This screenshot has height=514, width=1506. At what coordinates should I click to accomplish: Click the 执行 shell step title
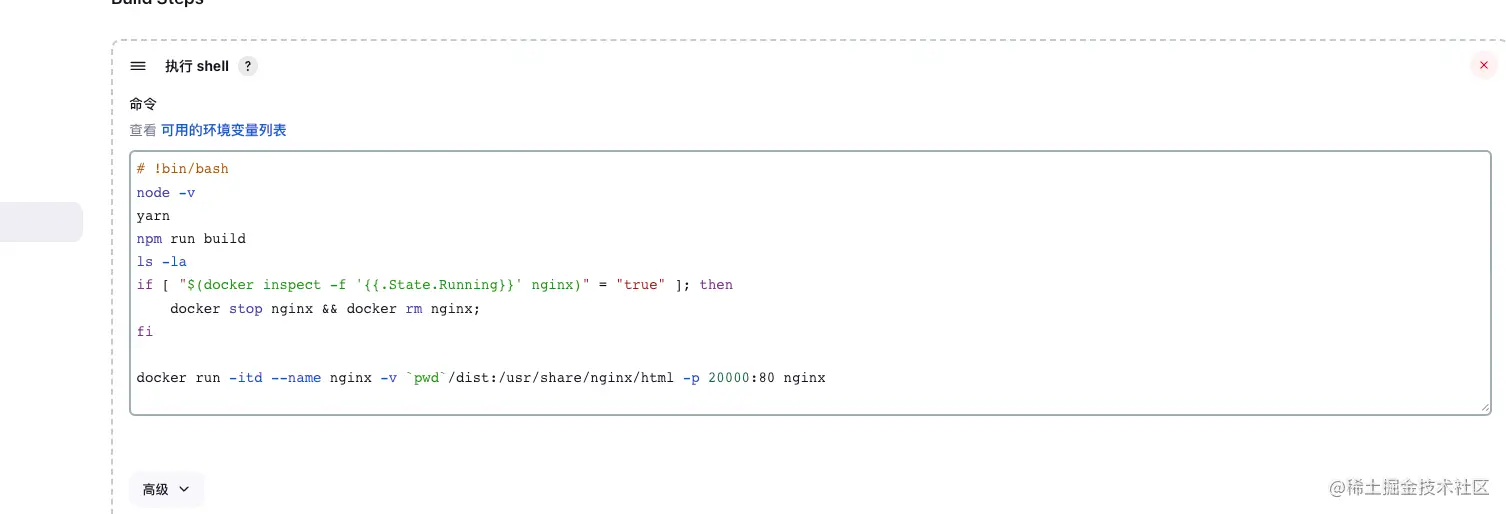click(197, 66)
